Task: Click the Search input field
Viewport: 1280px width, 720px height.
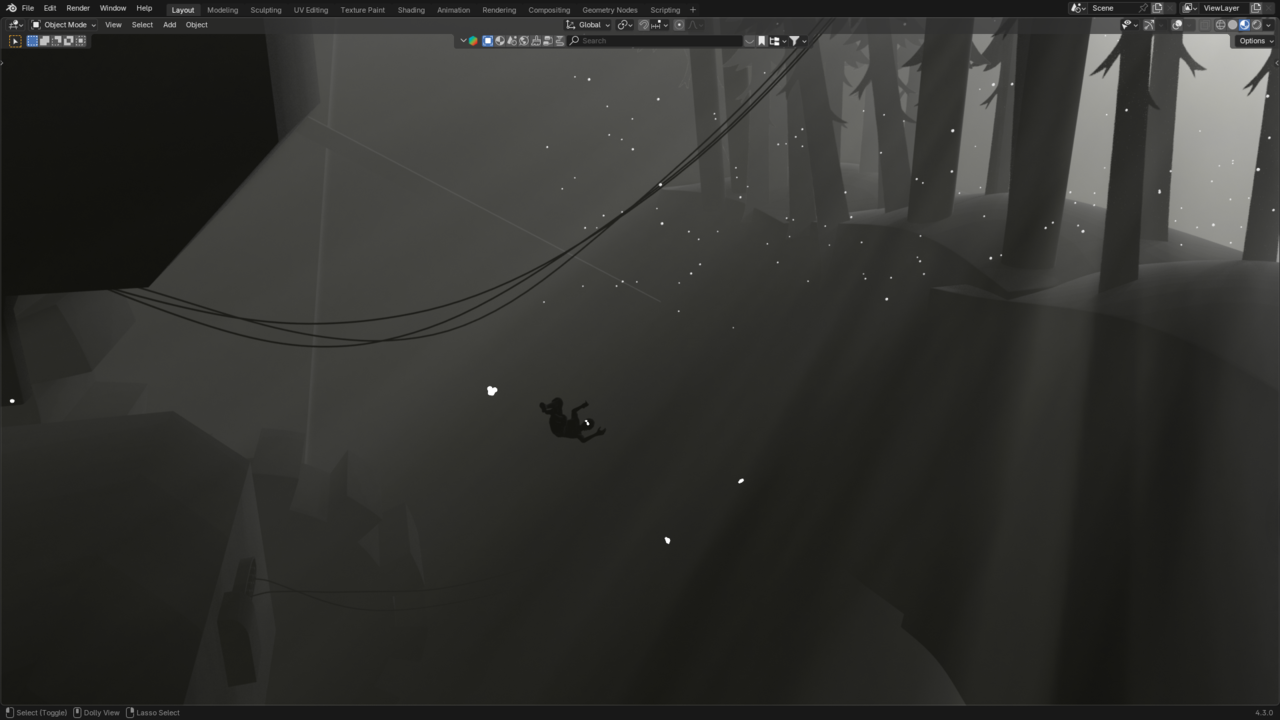Action: click(x=655, y=41)
